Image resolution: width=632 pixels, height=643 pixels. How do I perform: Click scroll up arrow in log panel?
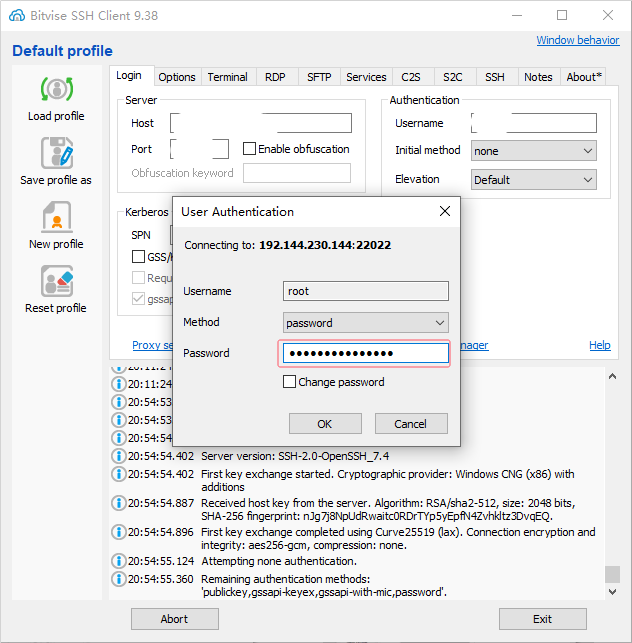click(612, 376)
